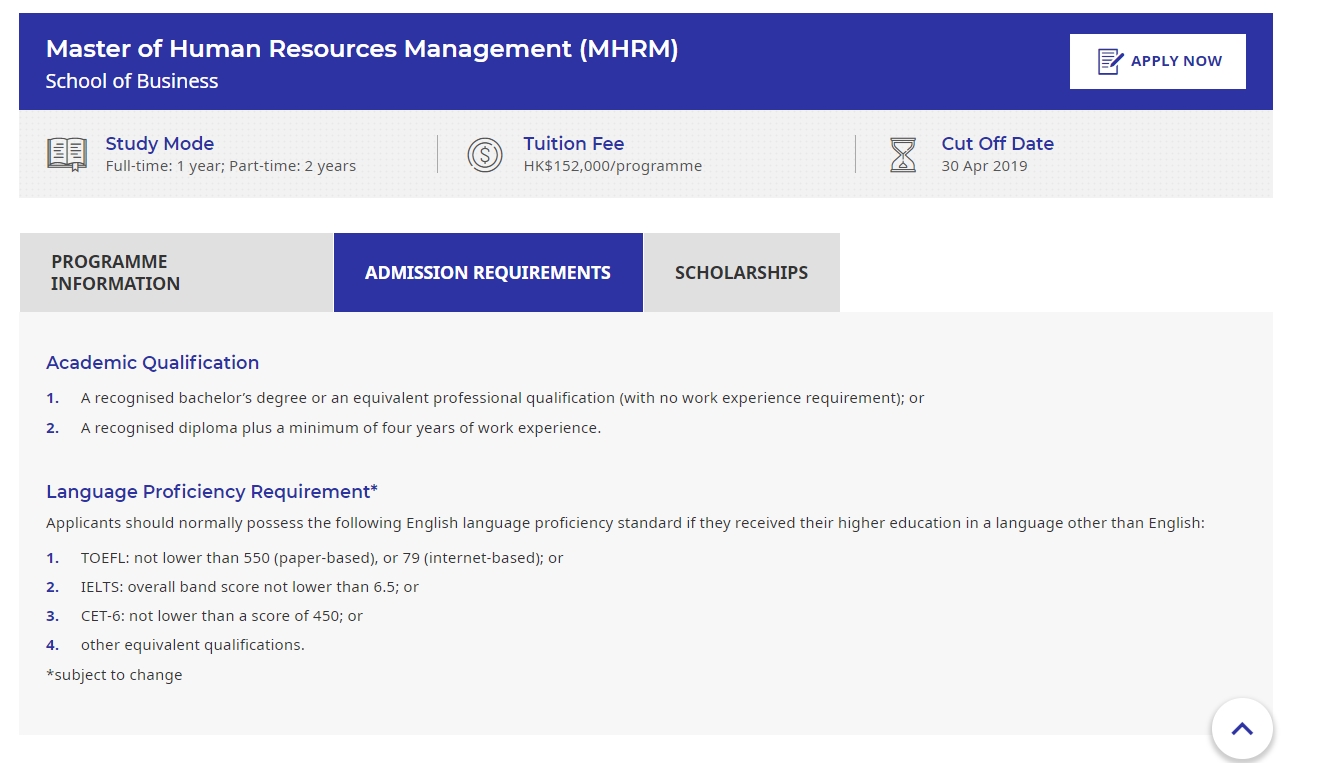
Task: Click the '*subject to change' note
Action: click(x=114, y=675)
